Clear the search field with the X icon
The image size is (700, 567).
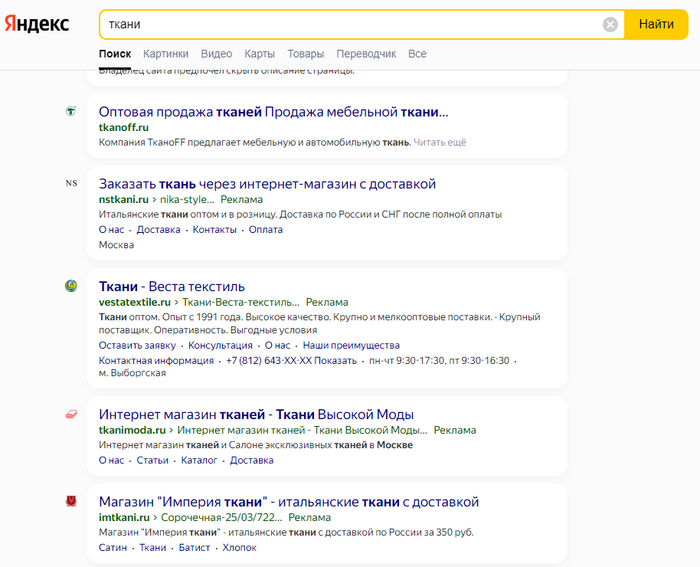pos(610,24)
